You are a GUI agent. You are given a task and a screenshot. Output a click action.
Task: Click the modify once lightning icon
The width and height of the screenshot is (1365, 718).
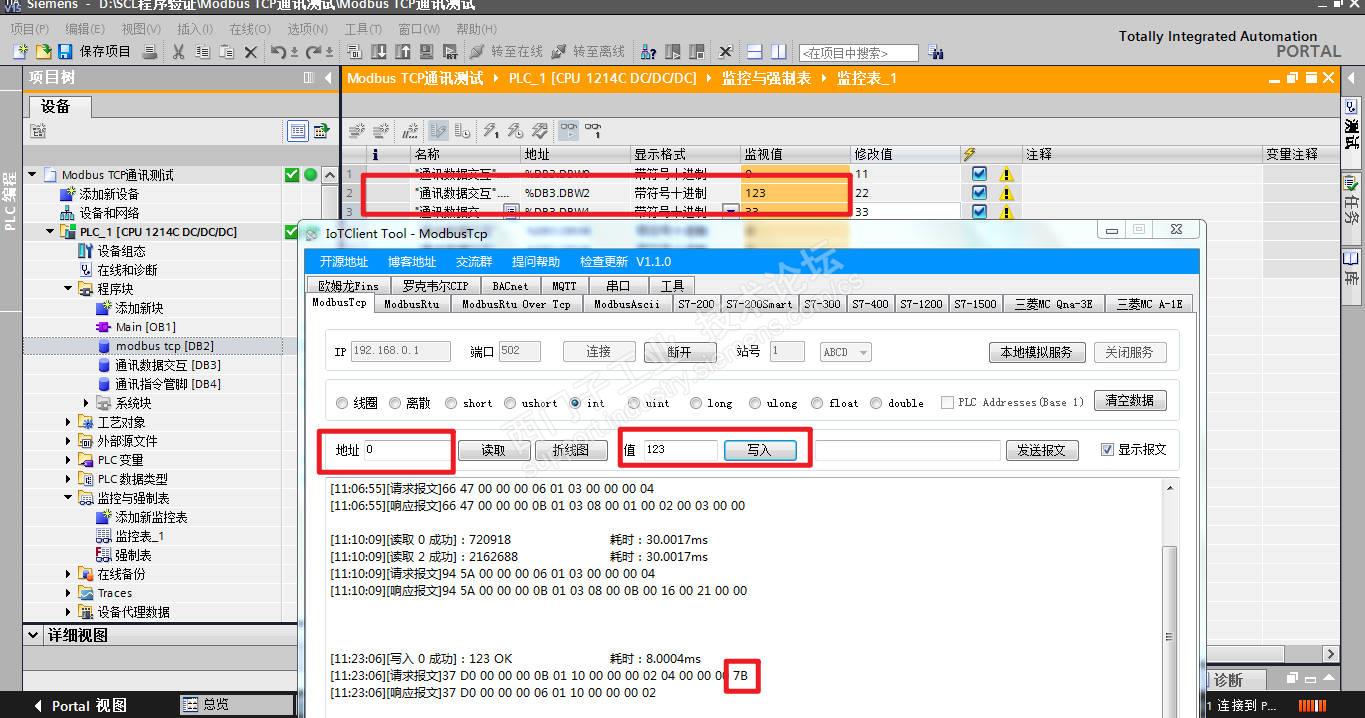[x=490, y=130]
